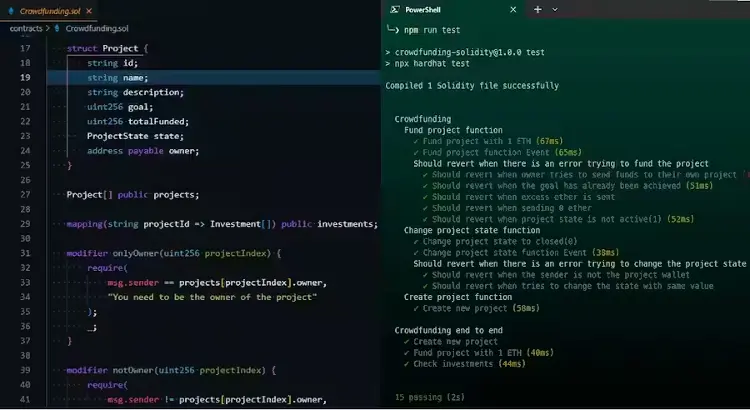Click 'Fund project function Event (65ms)' result
The image size is (750, 410).
497,153
